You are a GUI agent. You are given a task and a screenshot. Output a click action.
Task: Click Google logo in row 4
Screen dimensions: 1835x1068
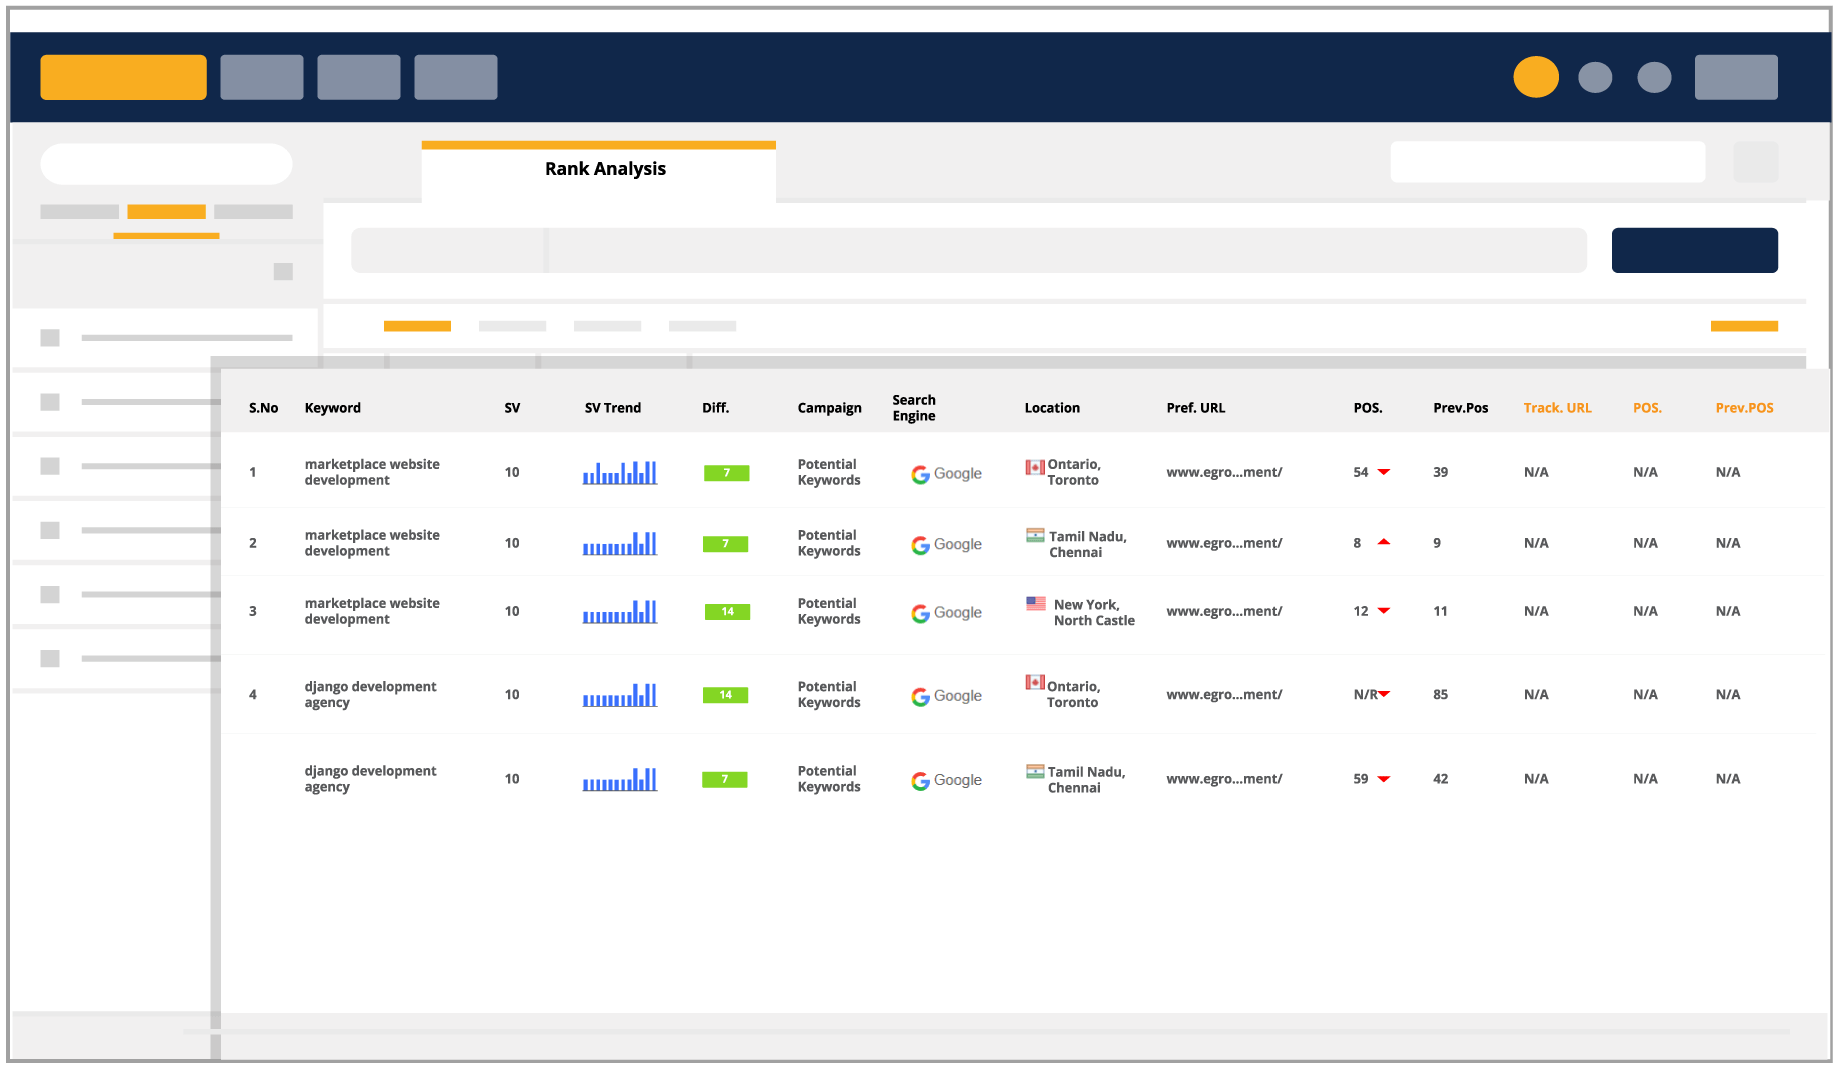(945, 696)
